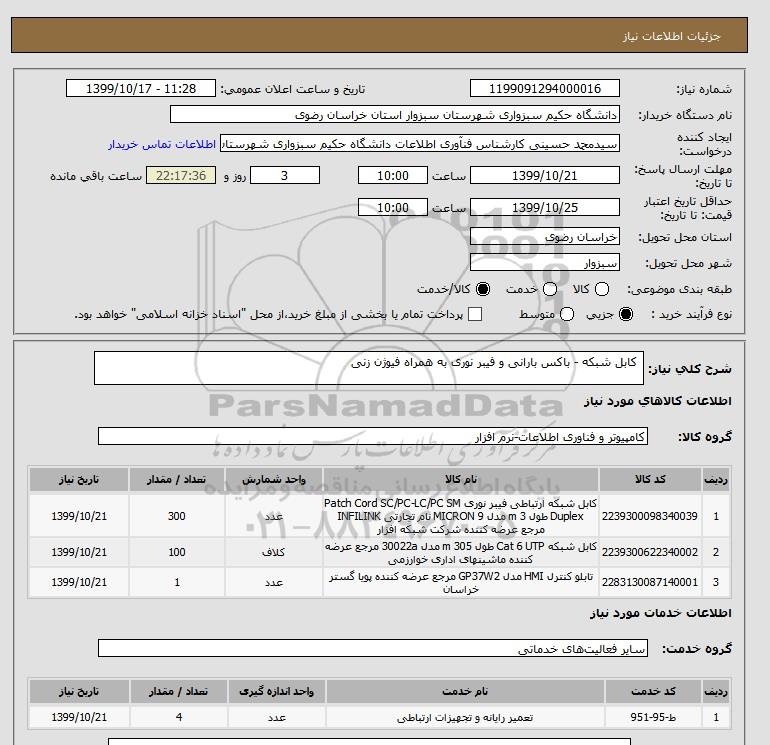Click the services table header واحد اندازه گیری
770x745 pixels.
click(276, 691)
